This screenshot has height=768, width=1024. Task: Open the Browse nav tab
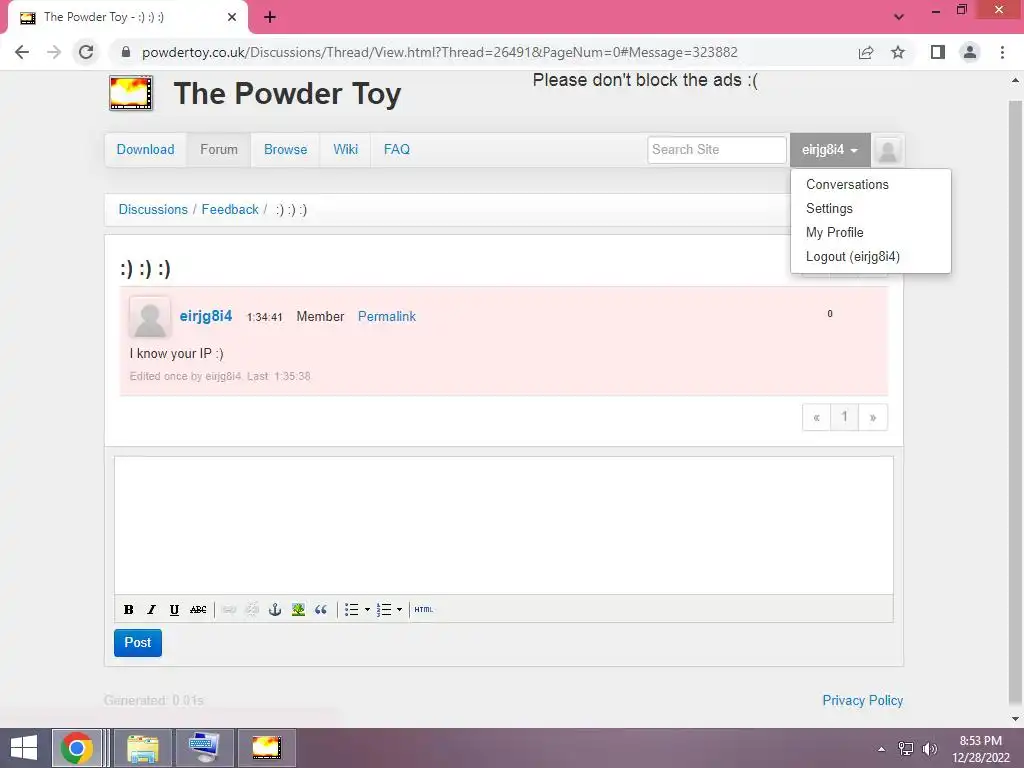pyautogui.click(x=285, y=150)
